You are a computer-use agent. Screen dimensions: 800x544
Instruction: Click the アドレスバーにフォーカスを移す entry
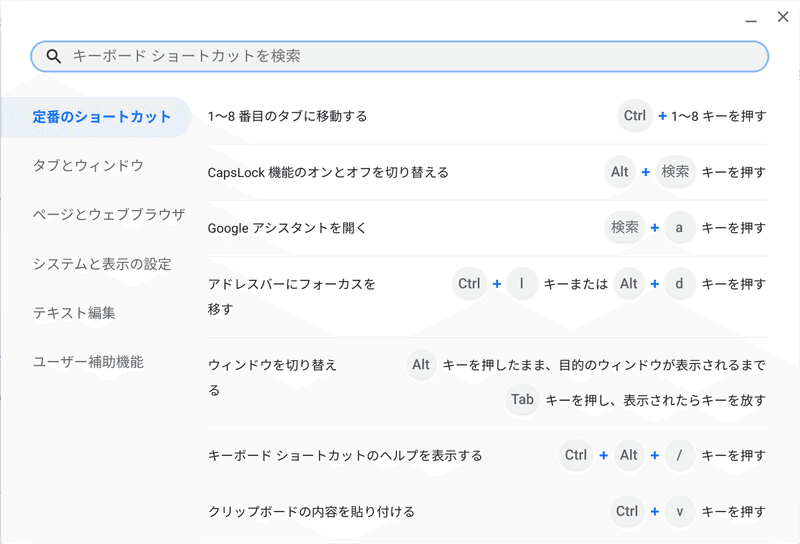[x=487, y=296]
